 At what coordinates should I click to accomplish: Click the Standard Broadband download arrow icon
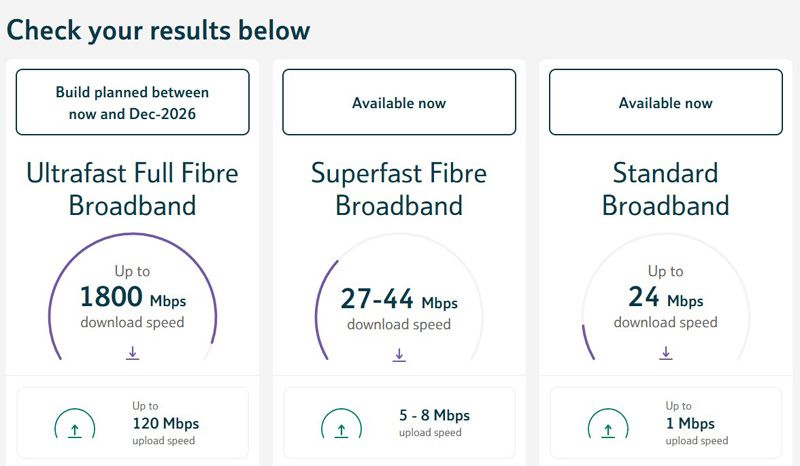666,353
